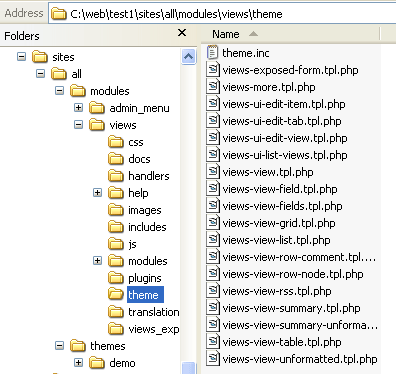
Task: Click the sites folder icon
Action: [40, 57]
